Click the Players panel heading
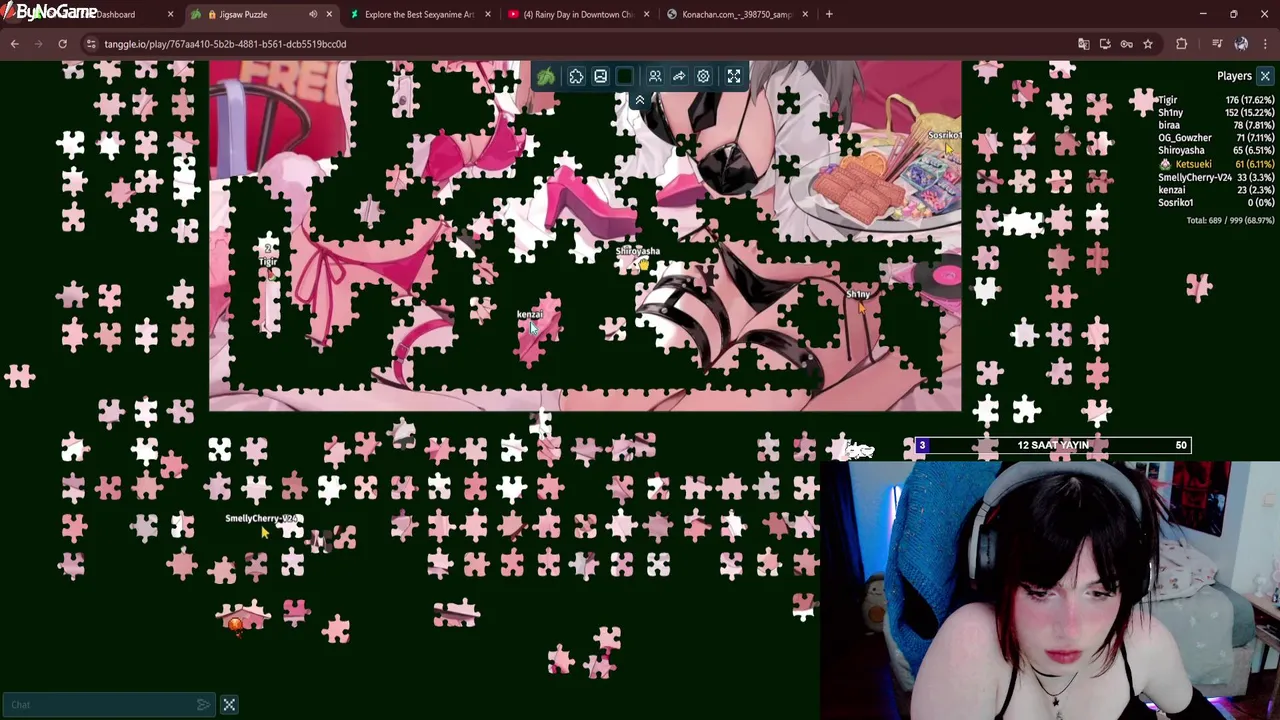This screenshot has width=1280, height=720. tap(1234, 76)
